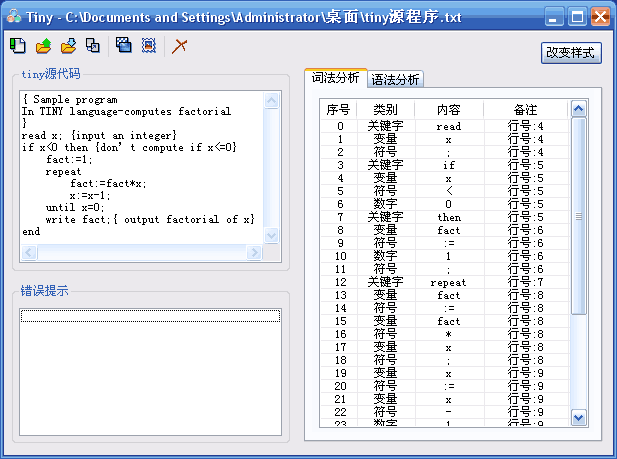Click the folder icon with green up arrow
The height and width of the screenshot is (459, 617).
click(43, 45)
